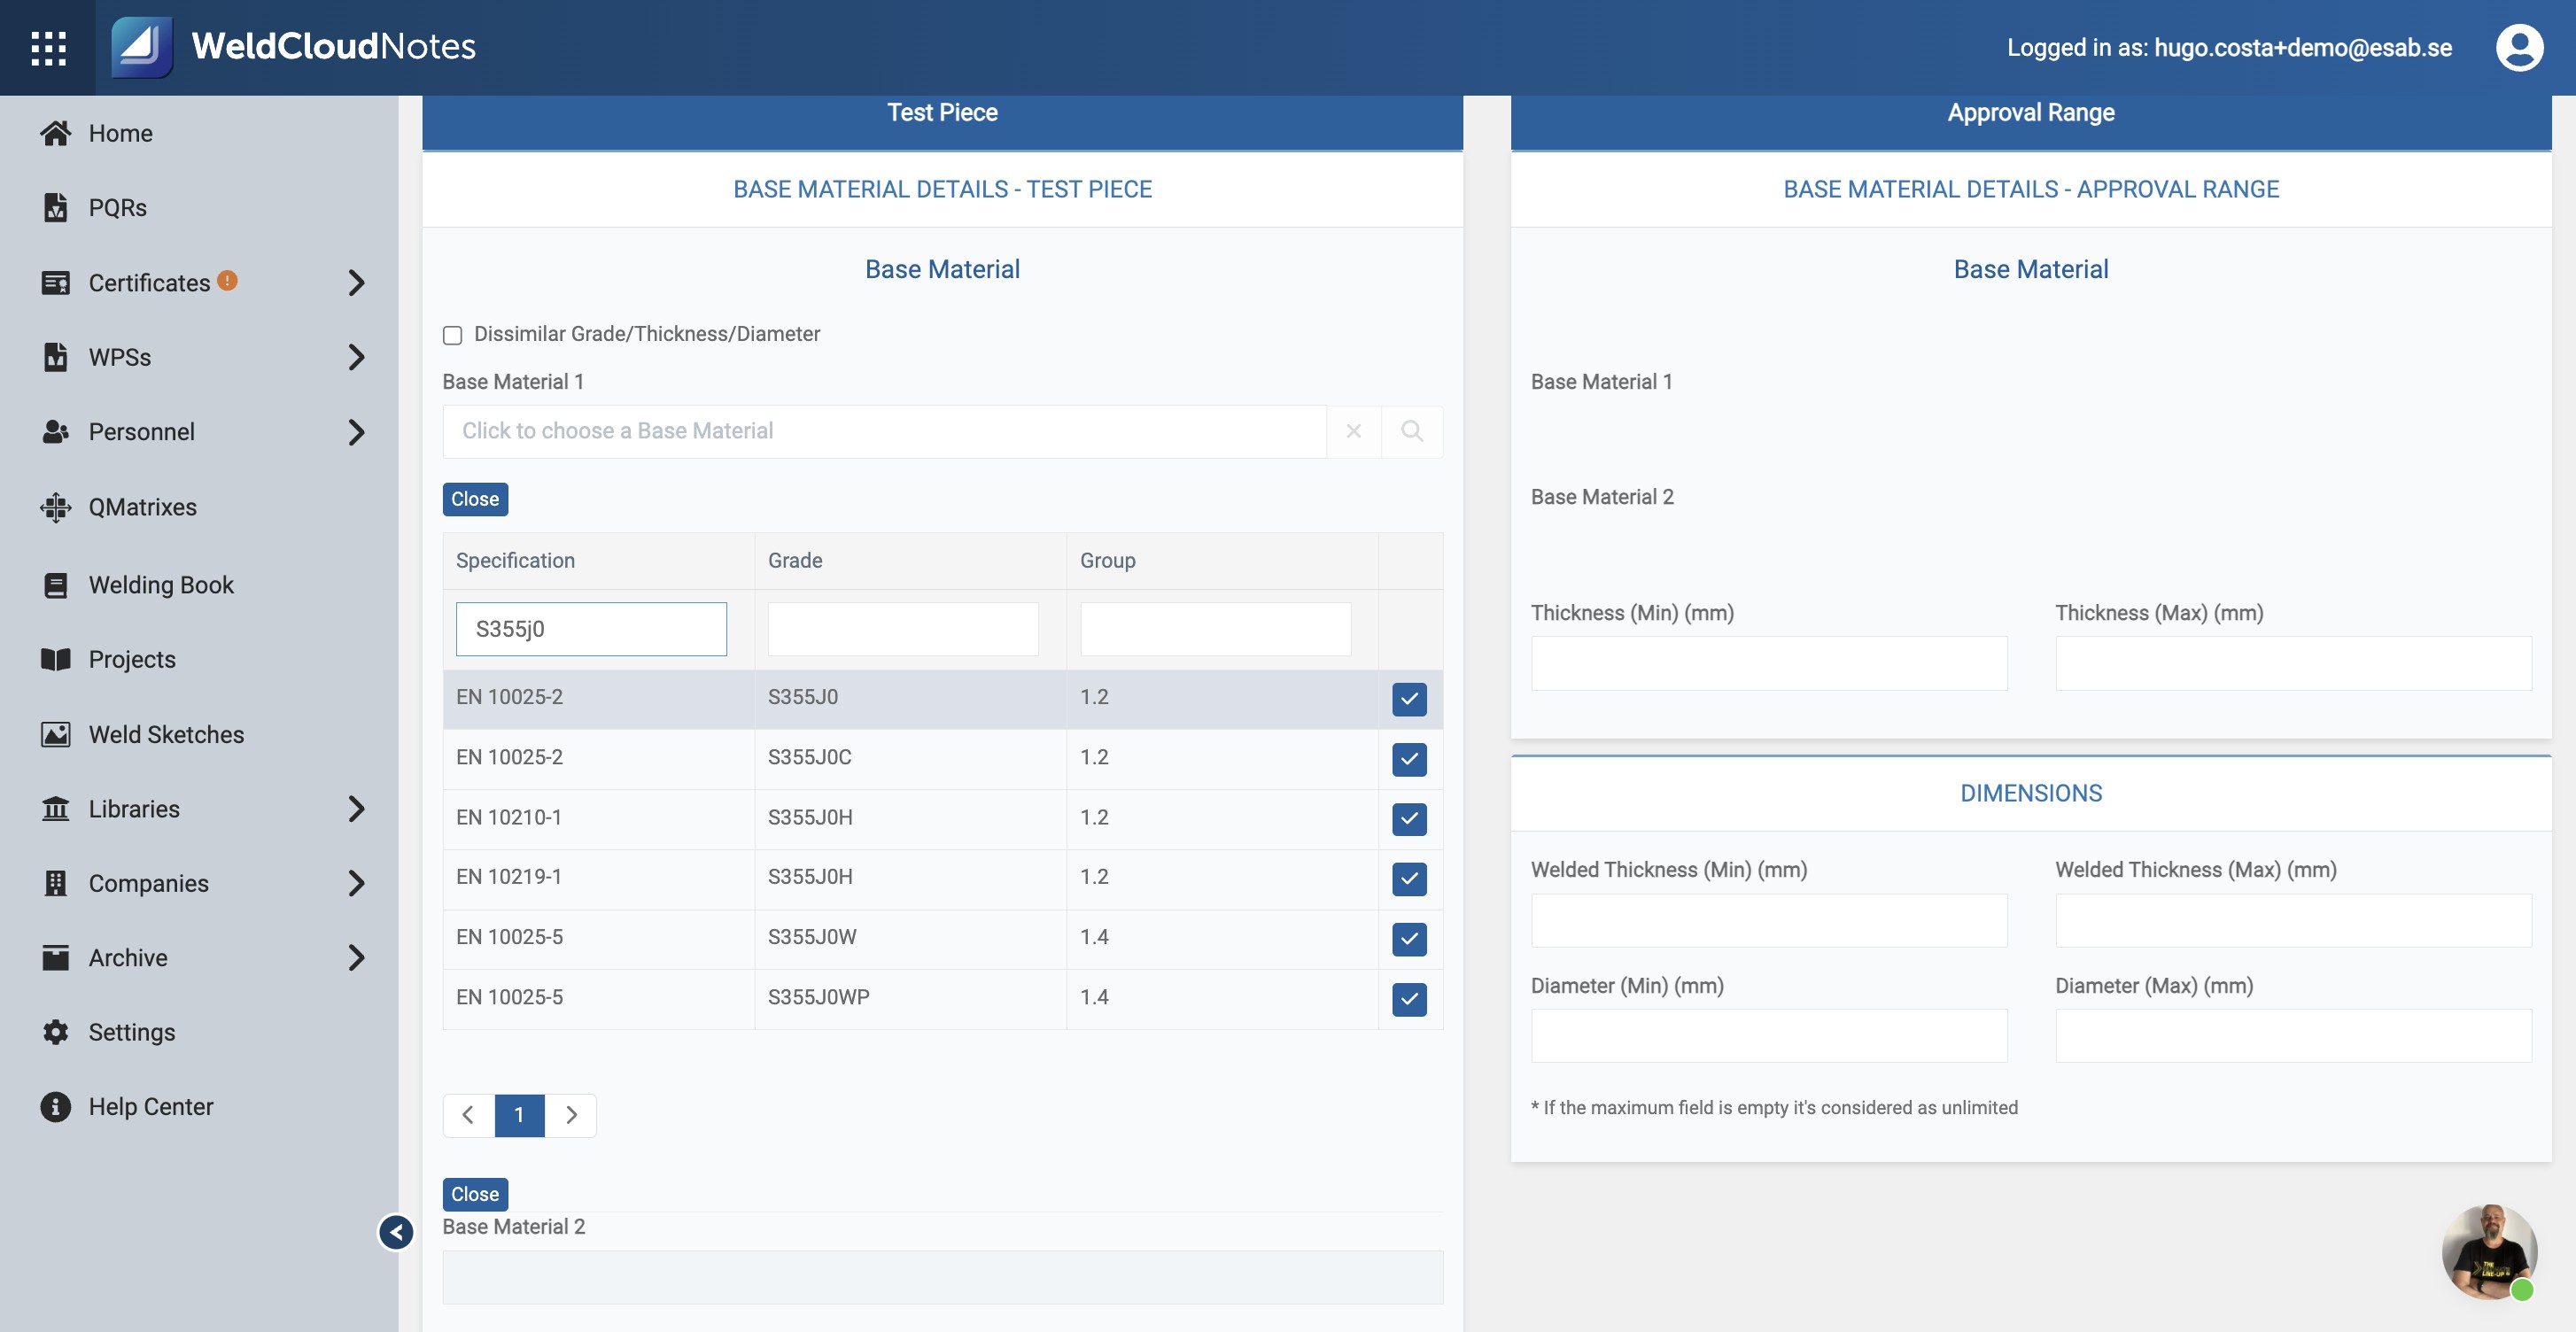Click the PQRs document icon

point(56,207)
